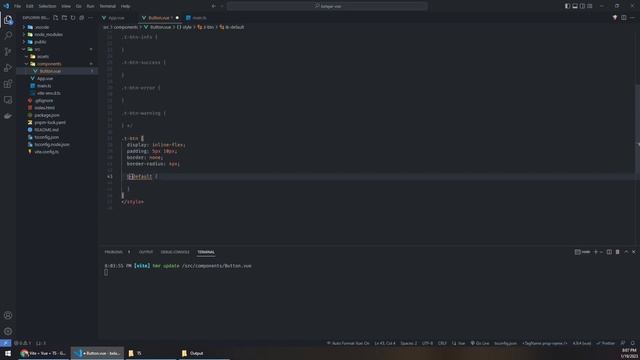Viewport: 640px width, 360px height.
Task: Toggle secondary side bar layout button
Action: [582, 6]
